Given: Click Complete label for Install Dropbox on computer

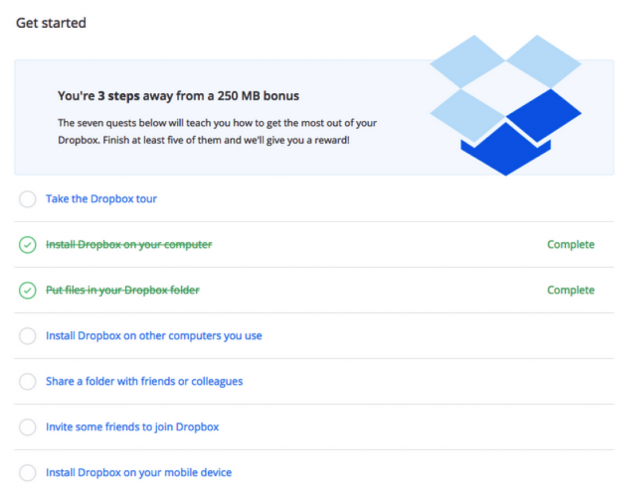Looking at the screenshot, I should point(571,244).
